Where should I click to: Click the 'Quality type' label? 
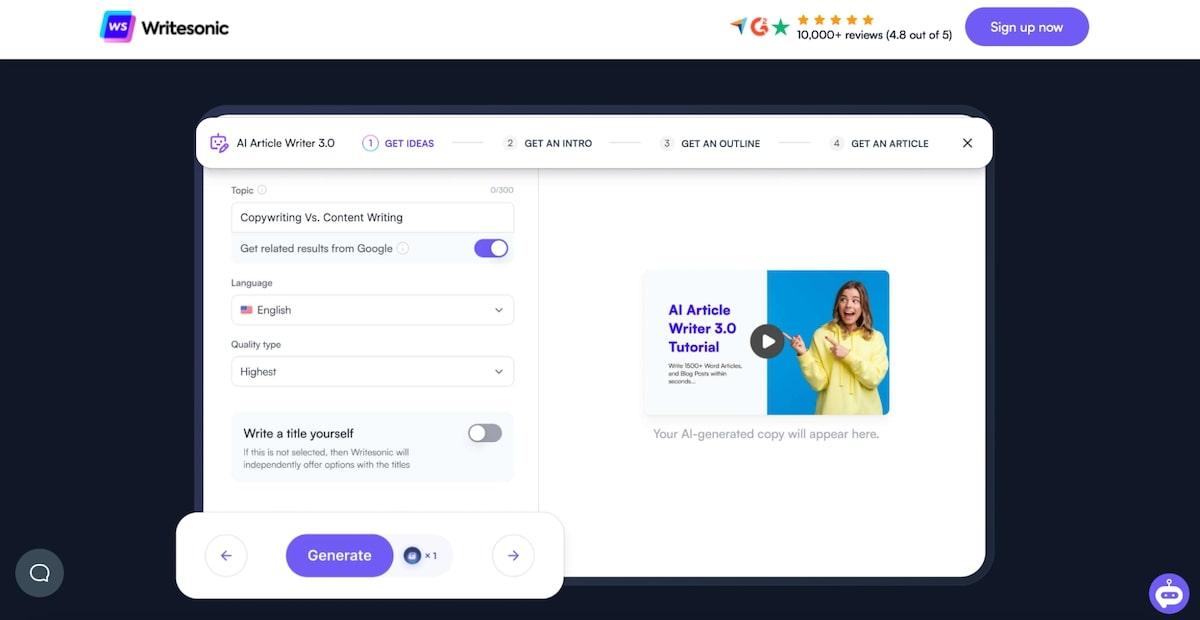[256, 344]
